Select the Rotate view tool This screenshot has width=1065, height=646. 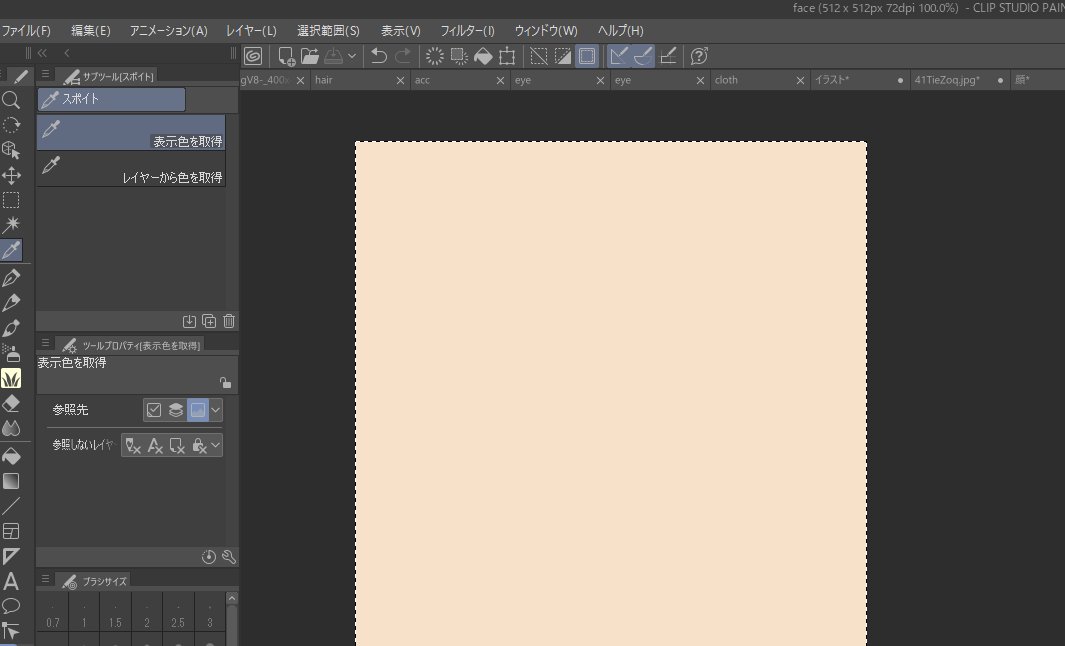[11, 125]
